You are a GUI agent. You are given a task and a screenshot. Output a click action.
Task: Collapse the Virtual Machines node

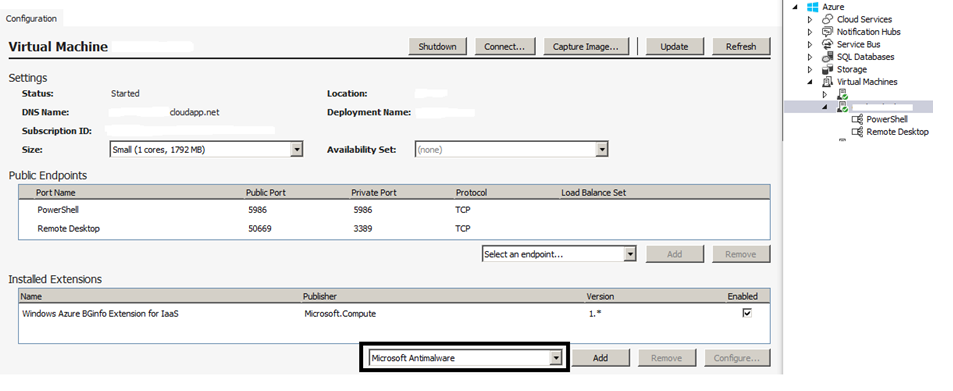[810, 82]
